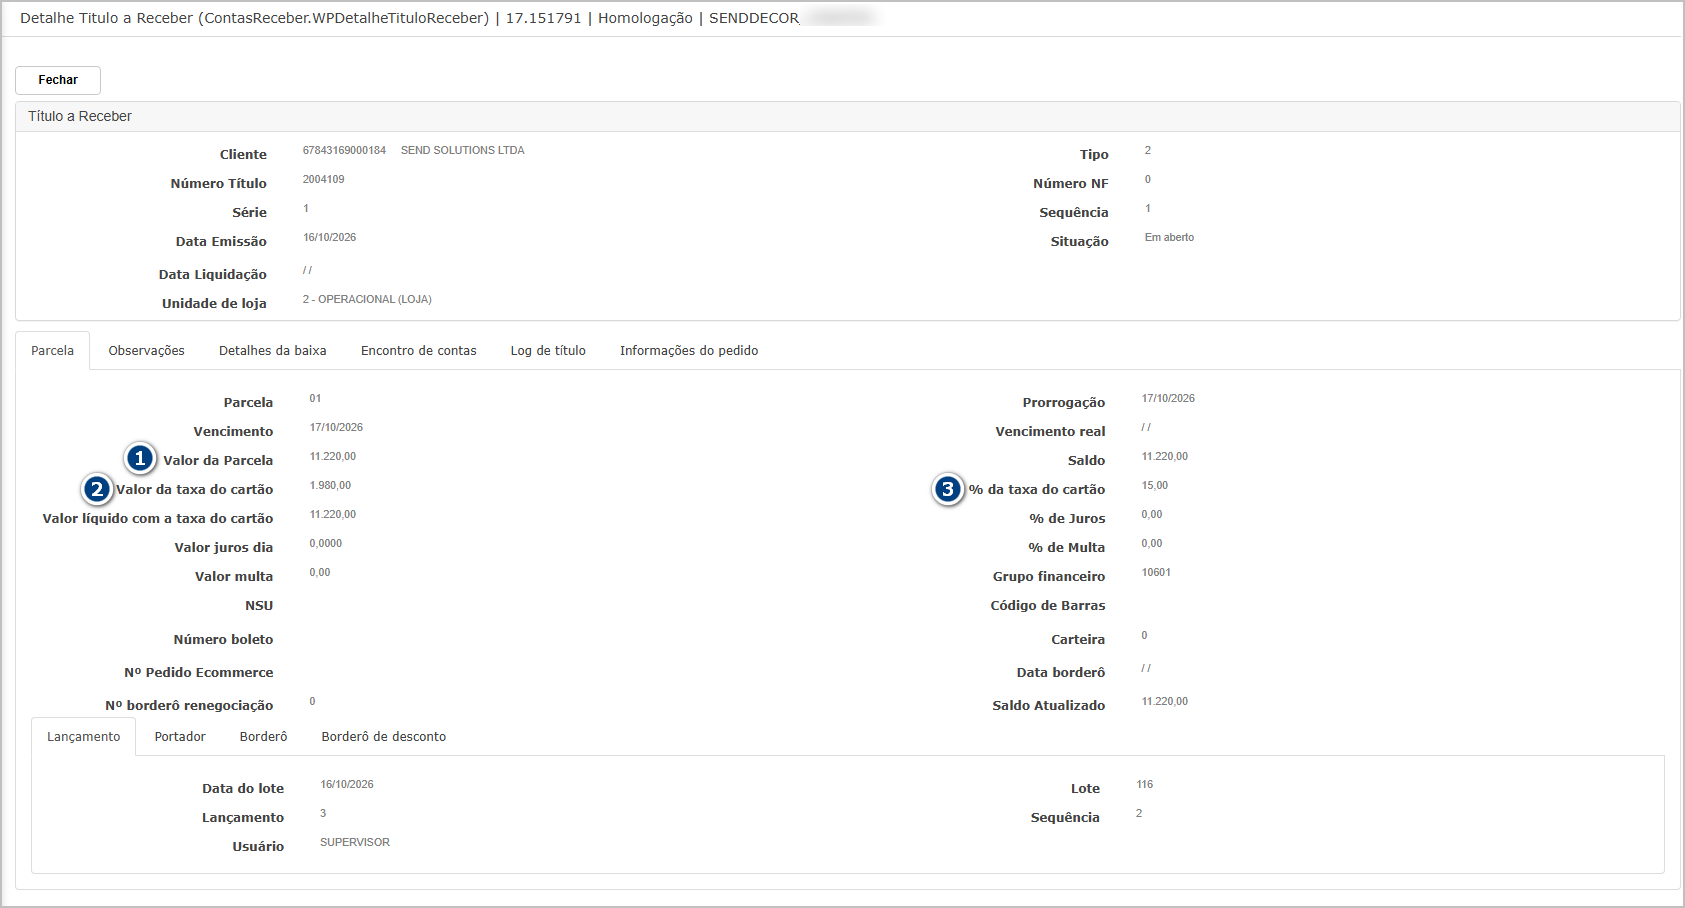Click the Vencimento value 17/10/2026
Screen dimensions: 1685x908
[x=336, y=428]
